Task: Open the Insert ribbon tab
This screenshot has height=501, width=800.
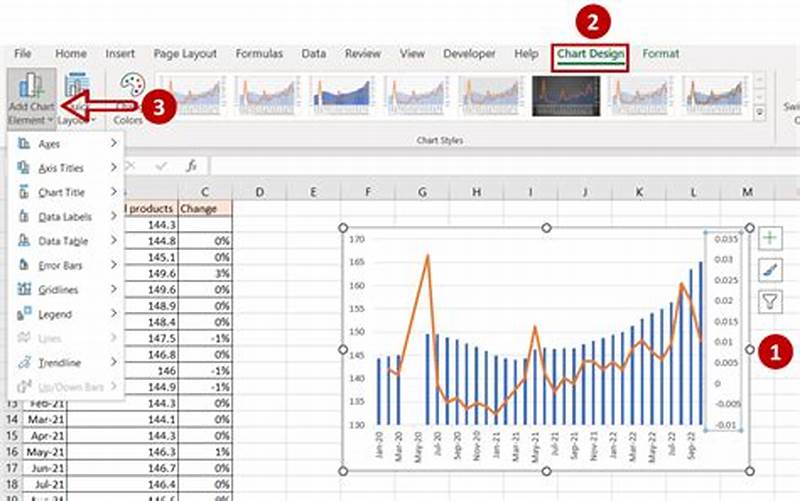Action: tap(120, 54)
